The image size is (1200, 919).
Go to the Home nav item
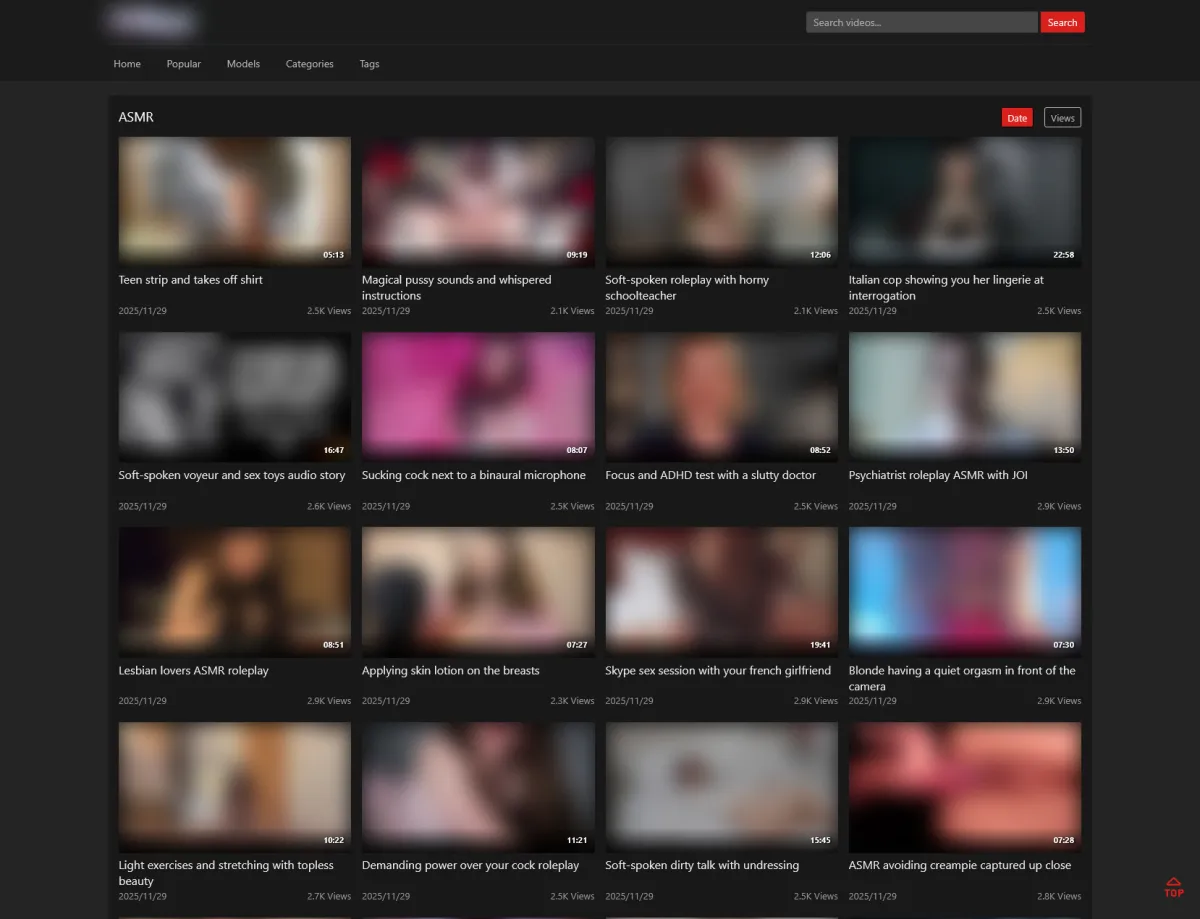click(127, 64)
